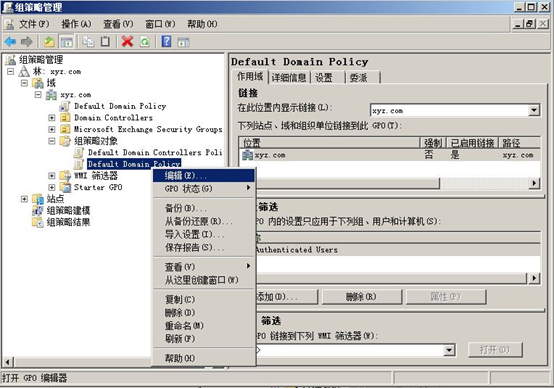This screenshot has width=554, height=388.
Task: Click the red Delete X icon
Action: pyautogui.click(x=127, y=42)
